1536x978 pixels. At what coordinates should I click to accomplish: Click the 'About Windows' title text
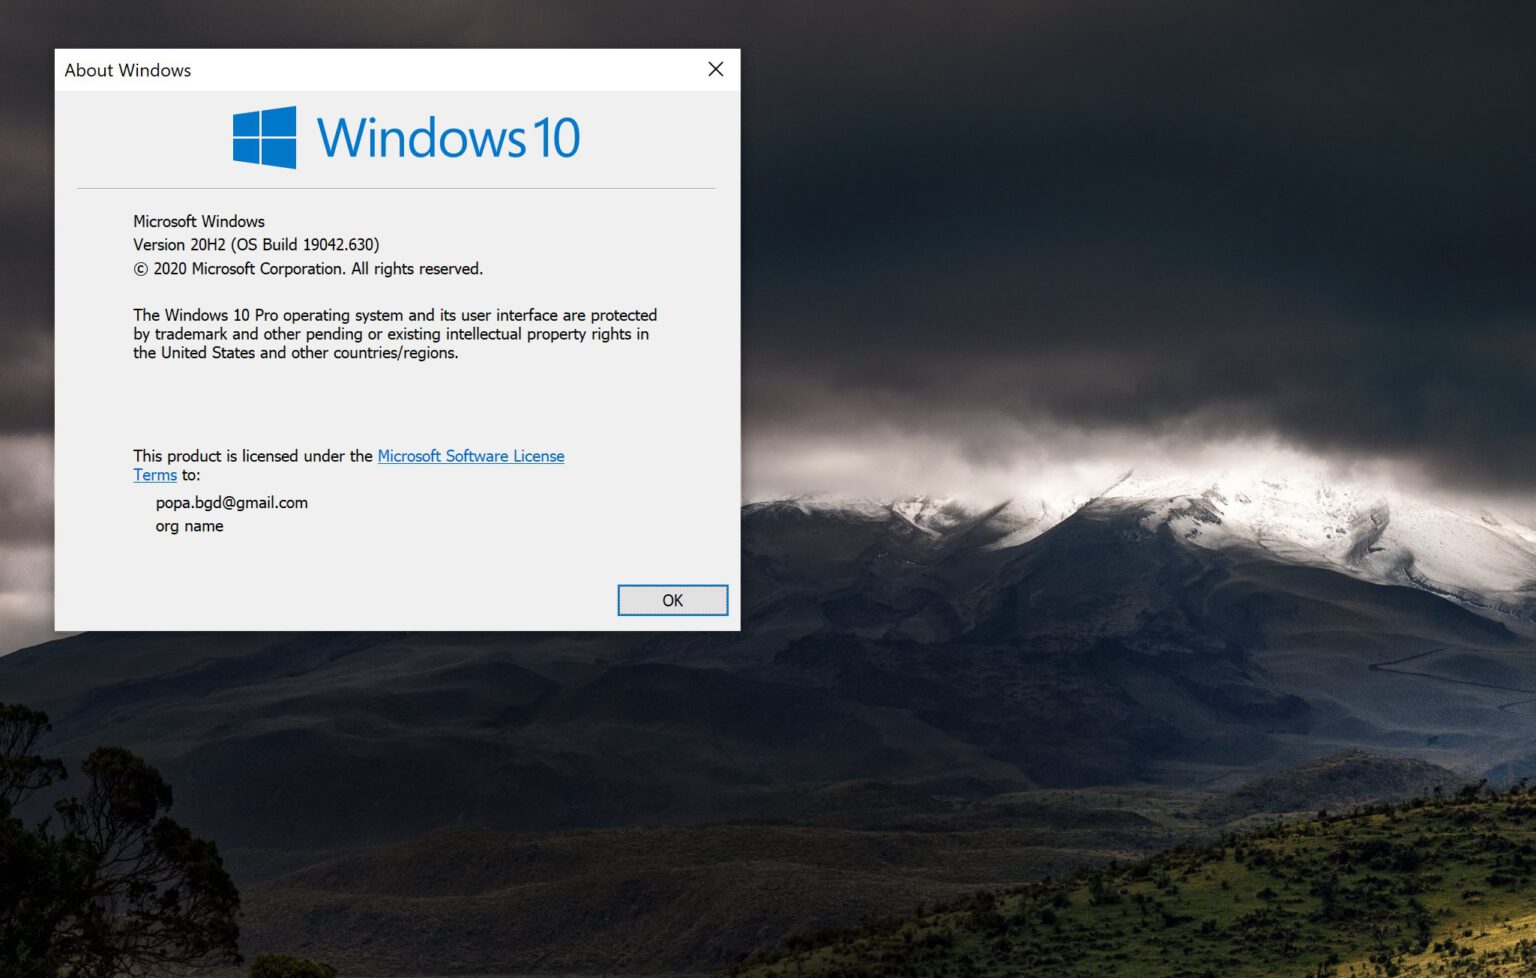[x=128, y=70]
